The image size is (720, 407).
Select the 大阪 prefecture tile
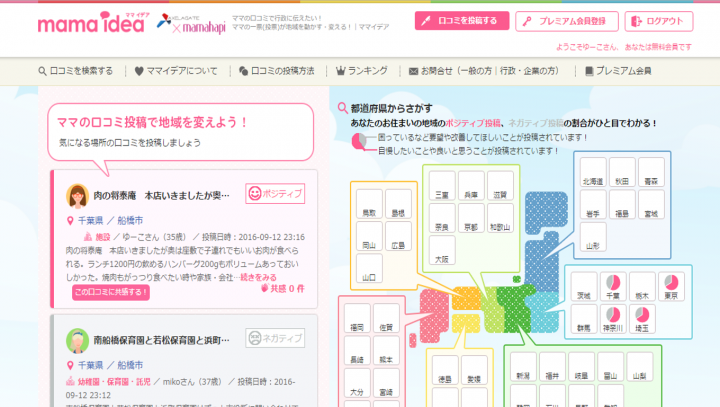442,250
